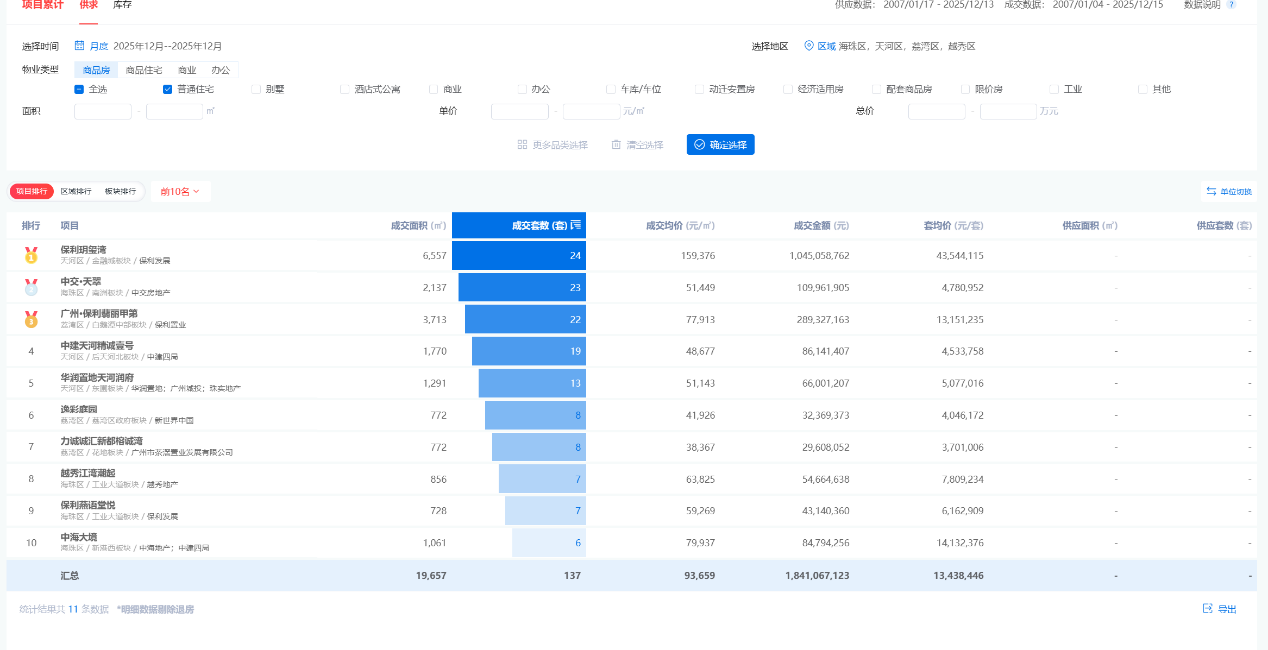1268x650 pixels.
Task: Click the calendar icon beside 月度
Action: [79, 46]
